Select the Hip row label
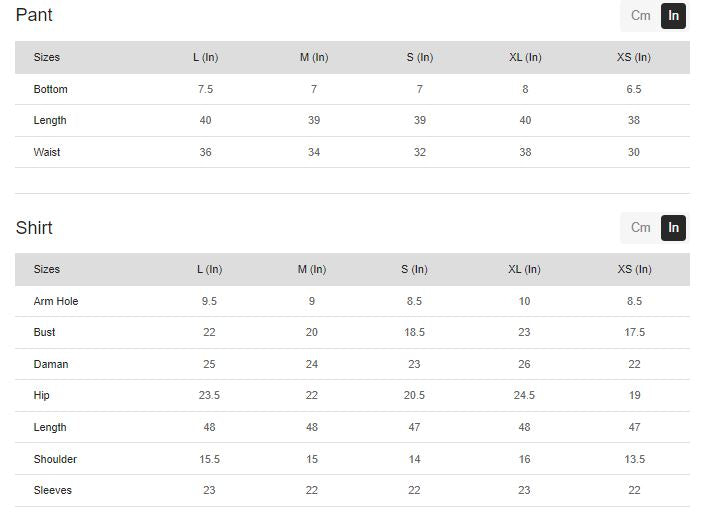Viewport: 704px width, 517px height. 42,395
